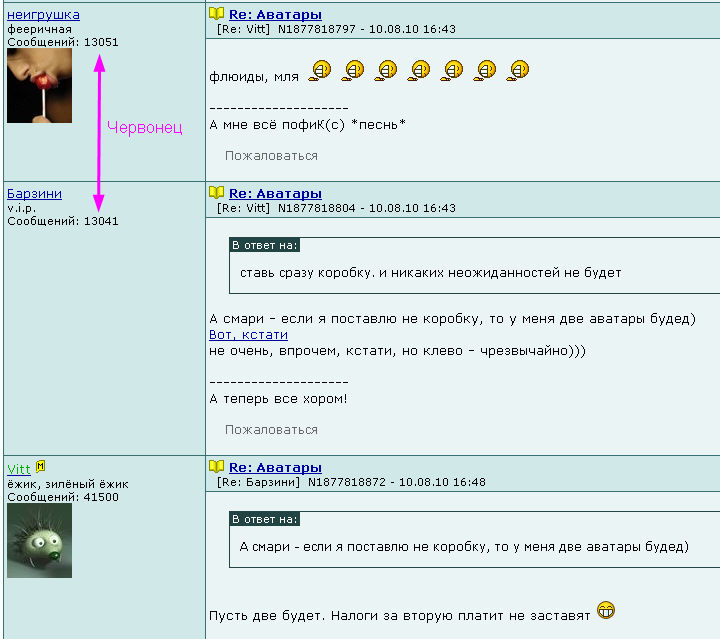Image resolution: width=720 pixels, height=639 pixels.
Task: Click the middle (fourth) smiley in неигрушка's post
Action: tap(419, 70)
